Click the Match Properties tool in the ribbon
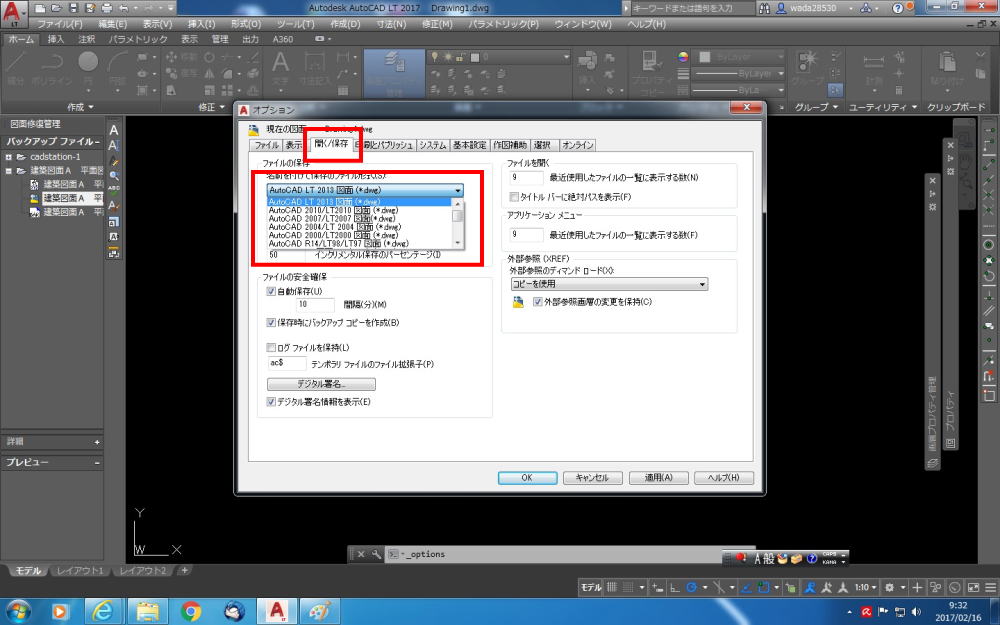Viewport: 1000px width, 625px height. [650, 71]
